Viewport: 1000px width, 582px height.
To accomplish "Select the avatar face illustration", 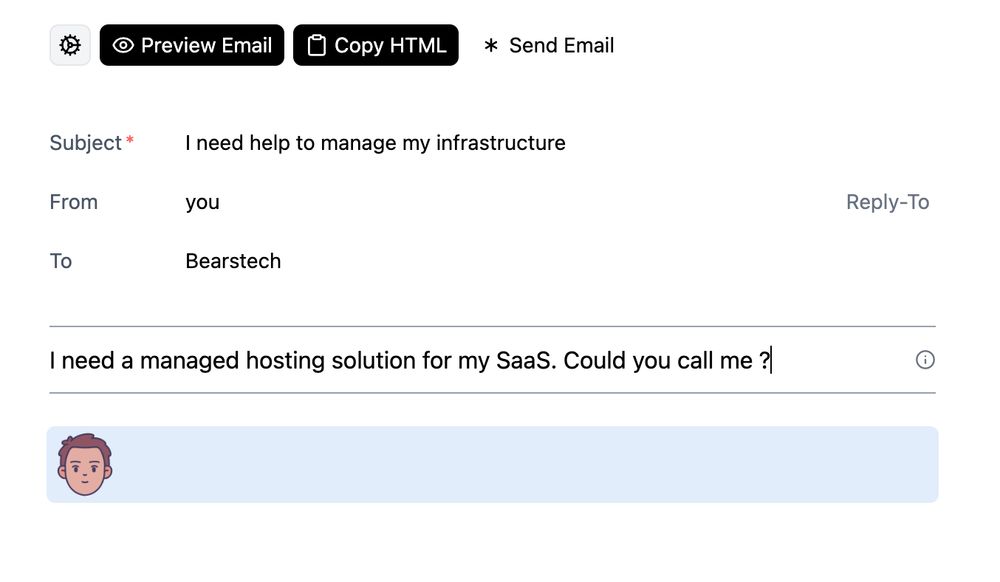I will [x=85, y=465].
